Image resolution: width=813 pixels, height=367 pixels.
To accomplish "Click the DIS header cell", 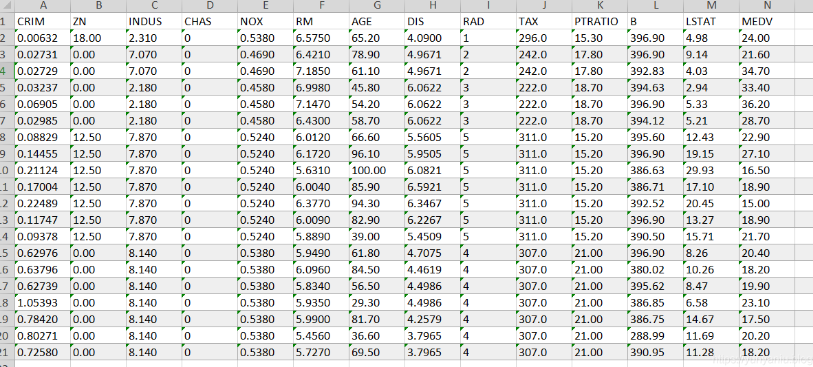I will pos(433,21).
